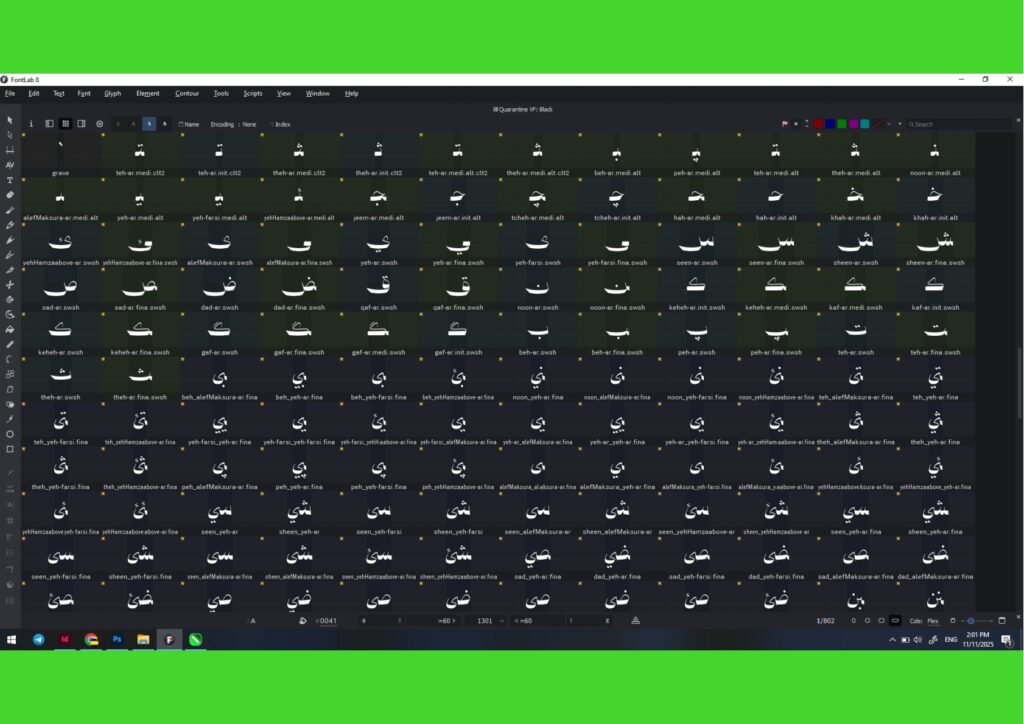Enable the highlighted large 'A' cell-size toggle

tap(149, 124)
